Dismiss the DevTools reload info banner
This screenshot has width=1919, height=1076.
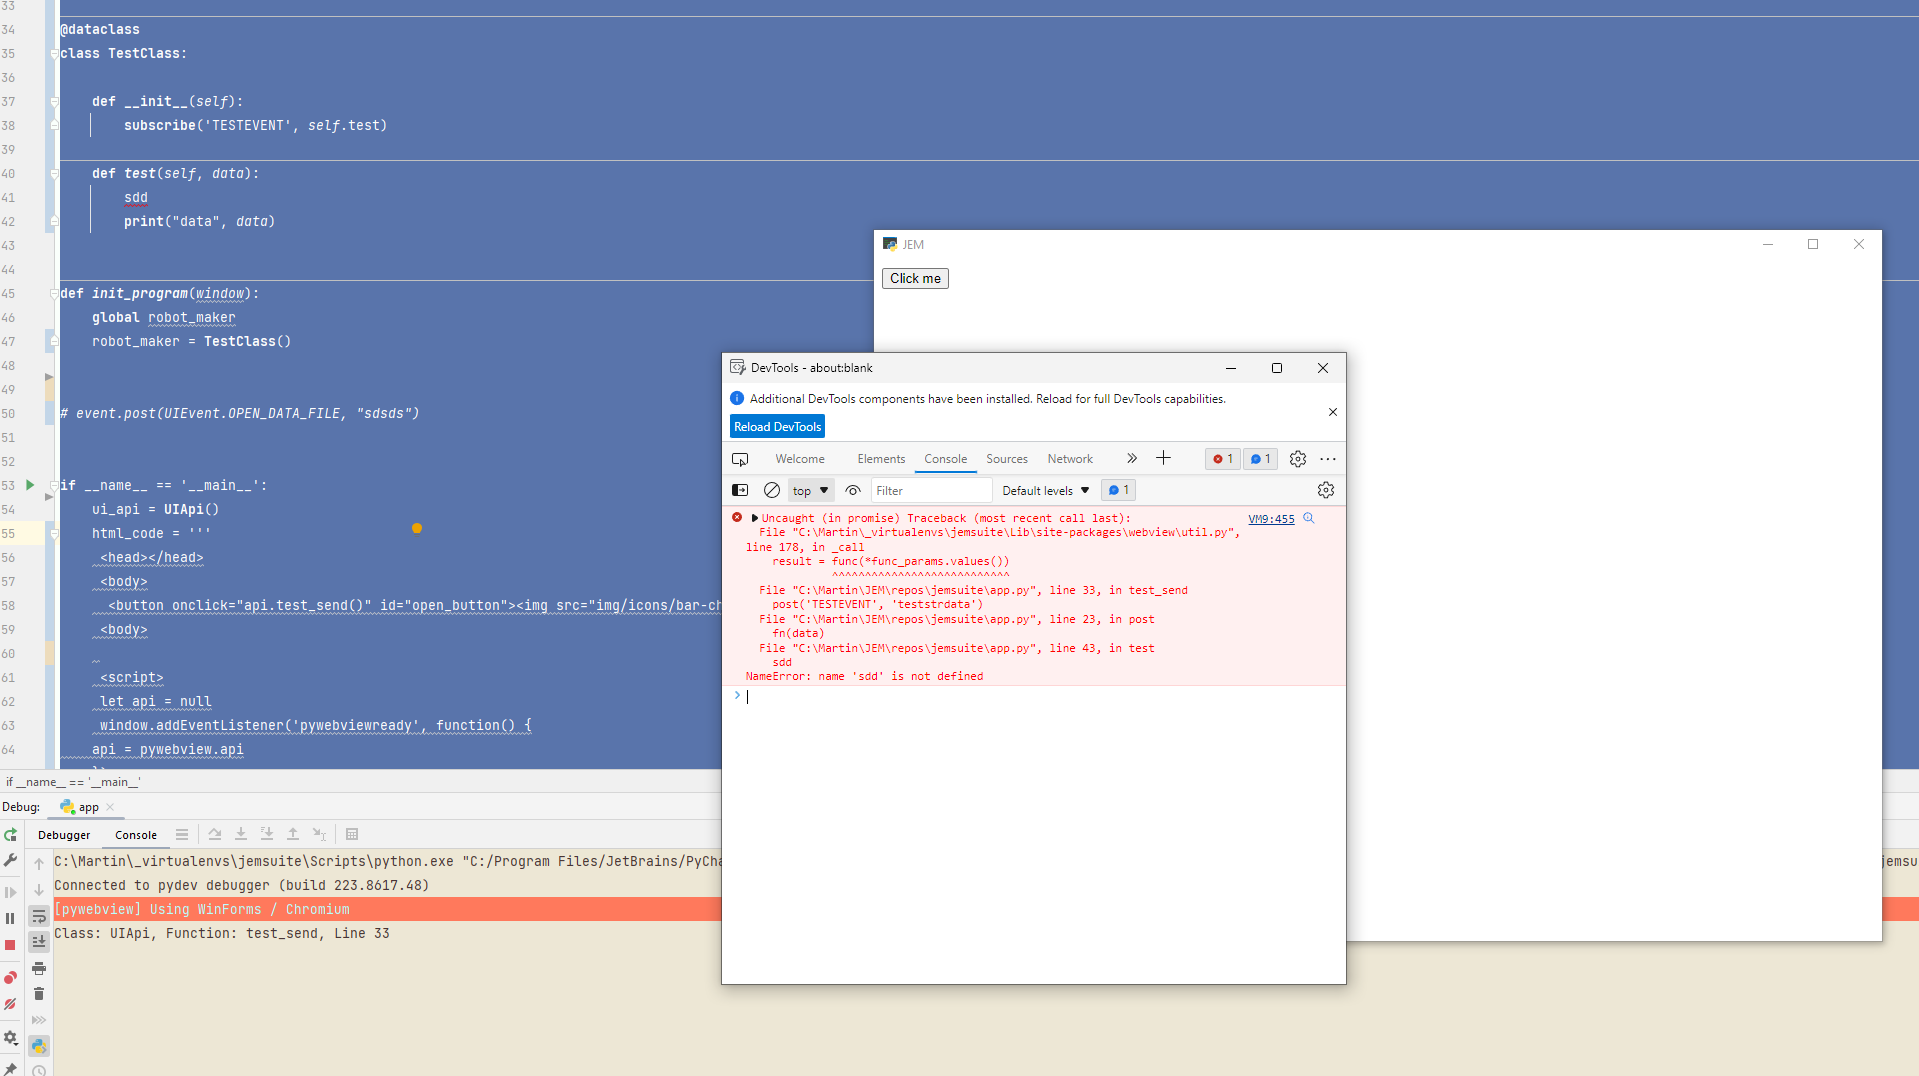pos(1332,412)
